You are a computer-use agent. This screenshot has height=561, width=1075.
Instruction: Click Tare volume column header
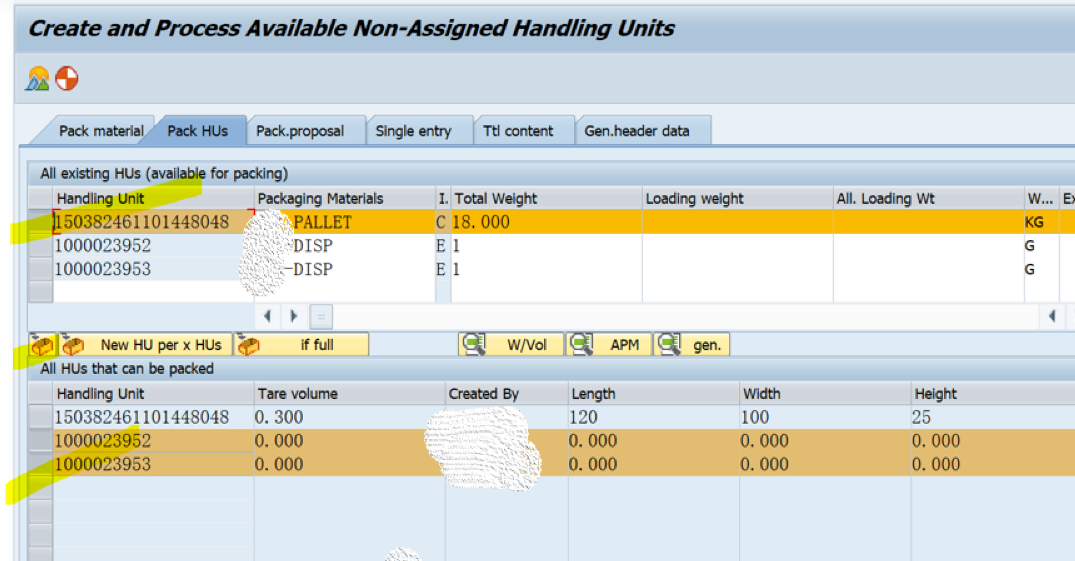coord(349,394)
